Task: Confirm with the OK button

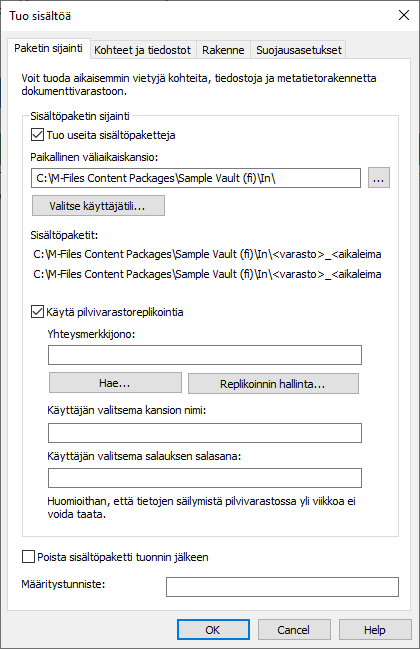Action: pos(213,630)
